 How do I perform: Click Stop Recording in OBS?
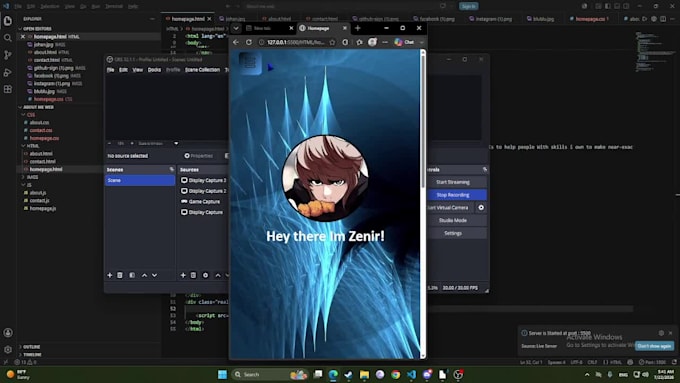tap(453, 195)
